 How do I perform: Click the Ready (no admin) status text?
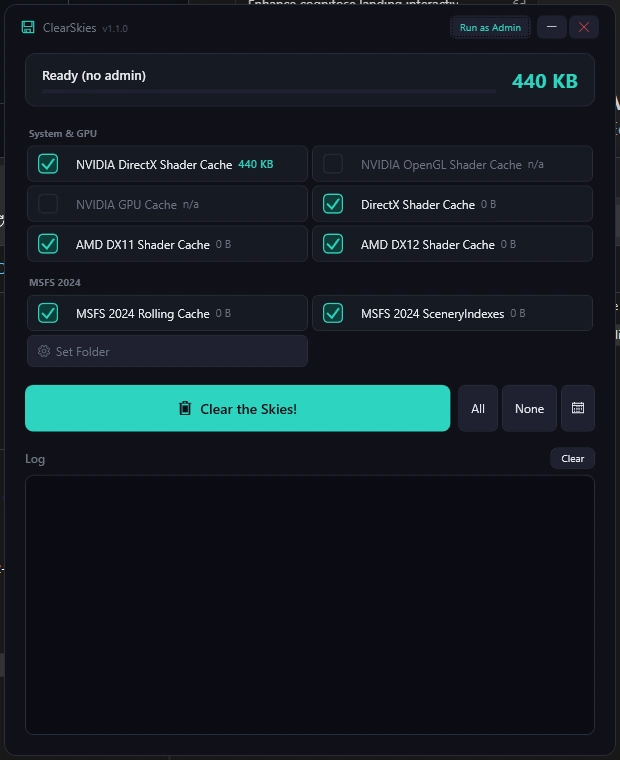(94, 76)
